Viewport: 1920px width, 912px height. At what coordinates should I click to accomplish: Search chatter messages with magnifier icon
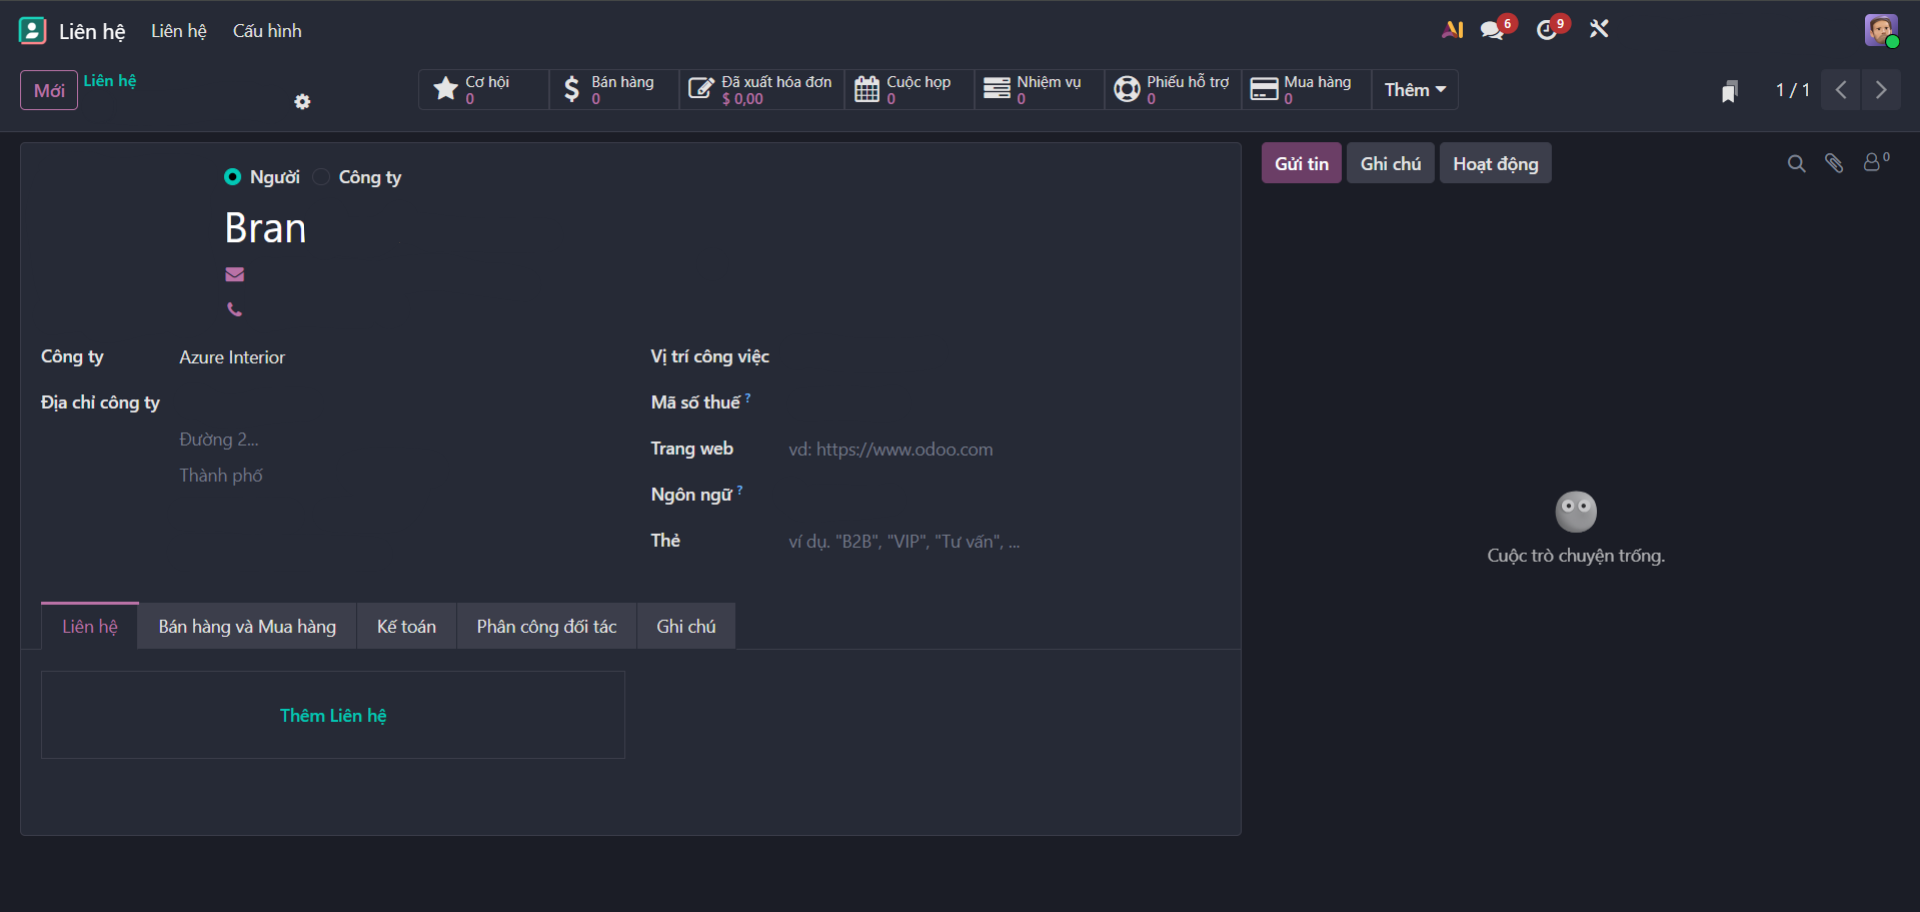point(1796,164)
